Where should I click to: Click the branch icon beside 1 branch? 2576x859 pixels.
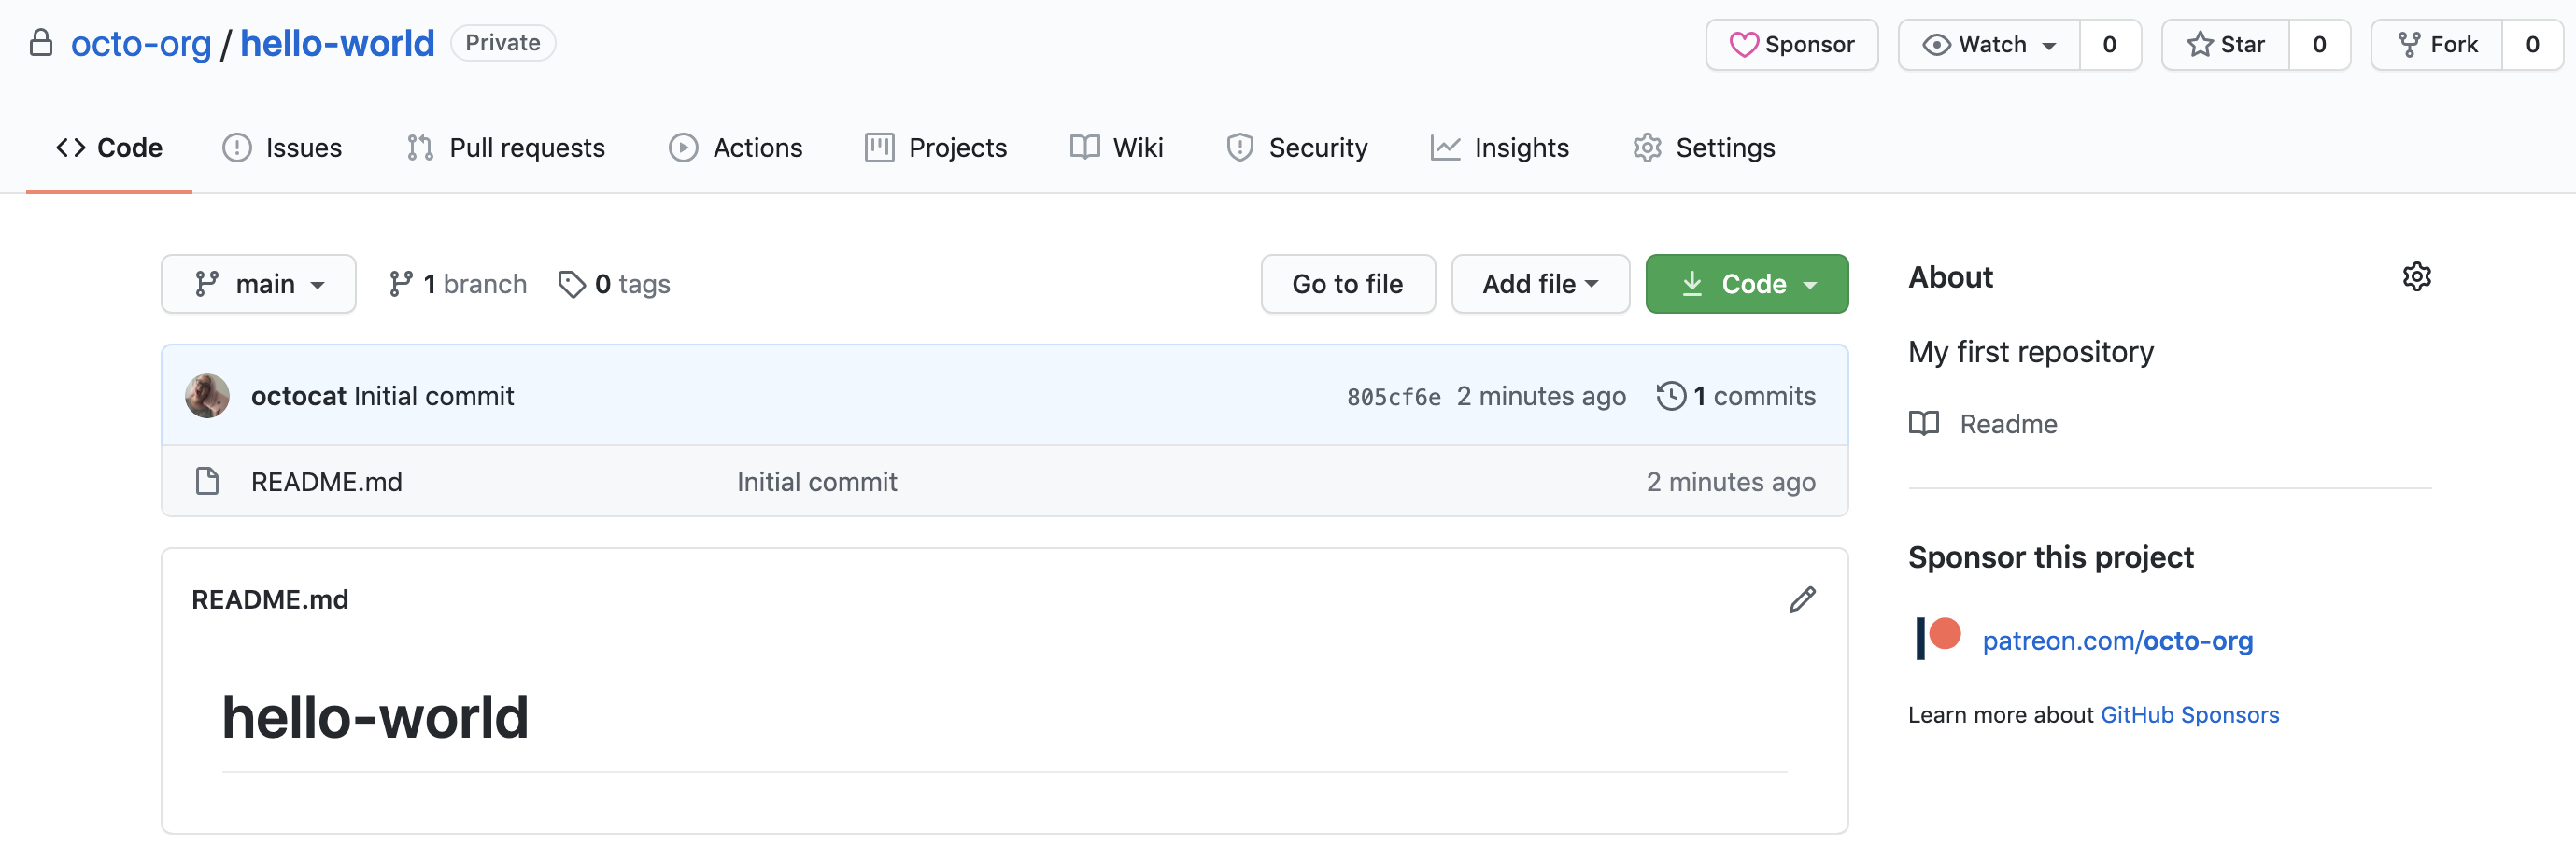(401, 284)
